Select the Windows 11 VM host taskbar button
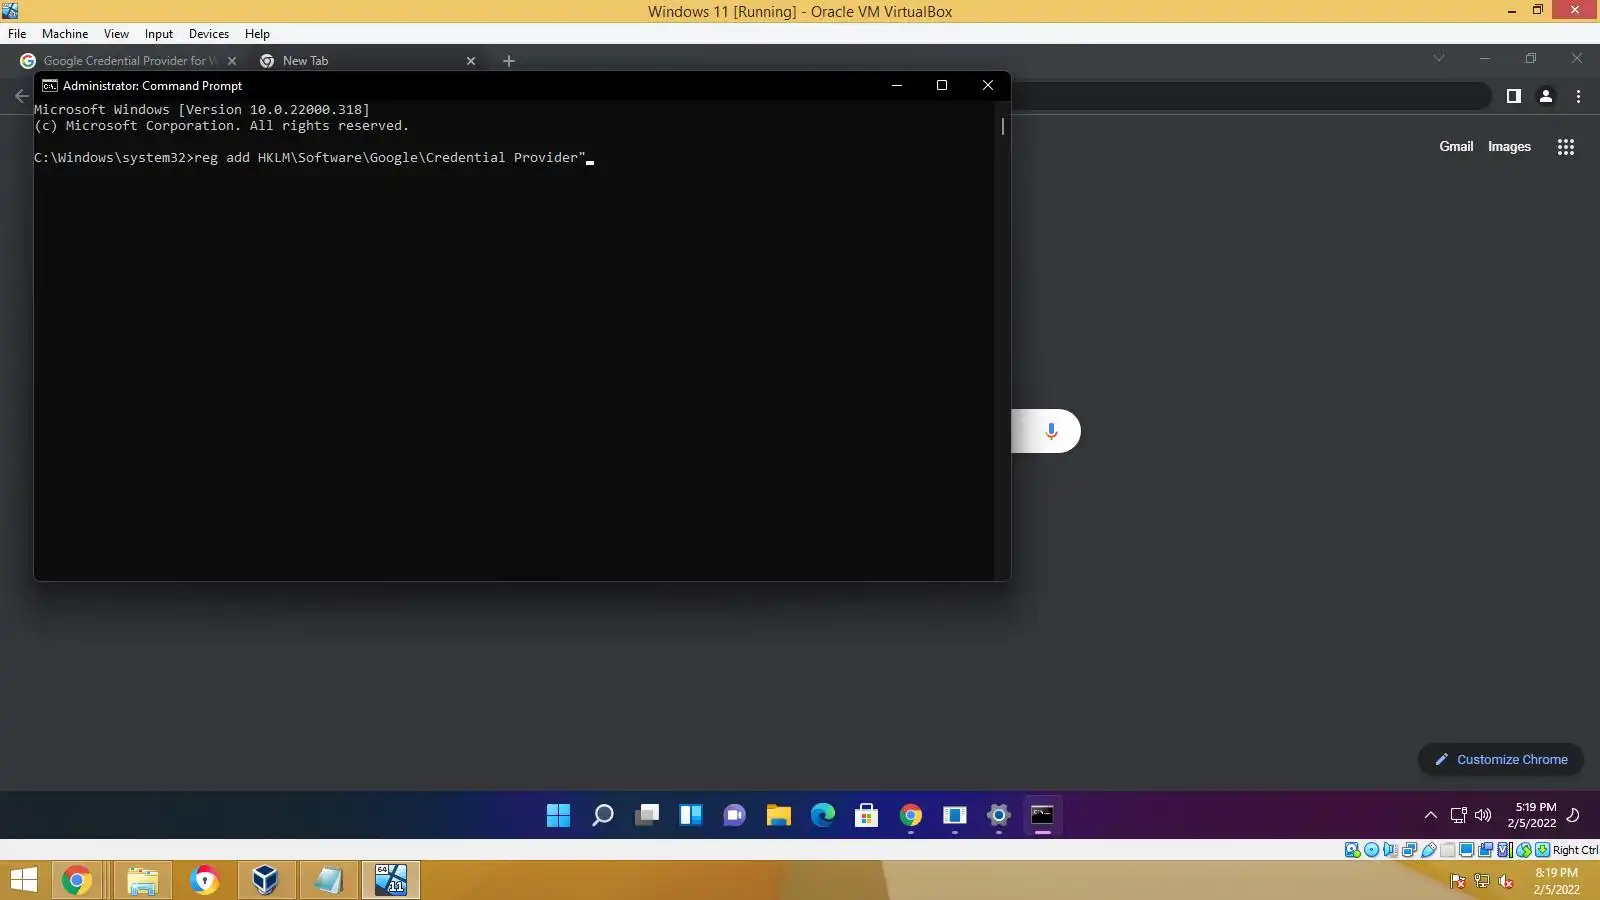This screenshot has height=900, width=1600. pos(391,880)
